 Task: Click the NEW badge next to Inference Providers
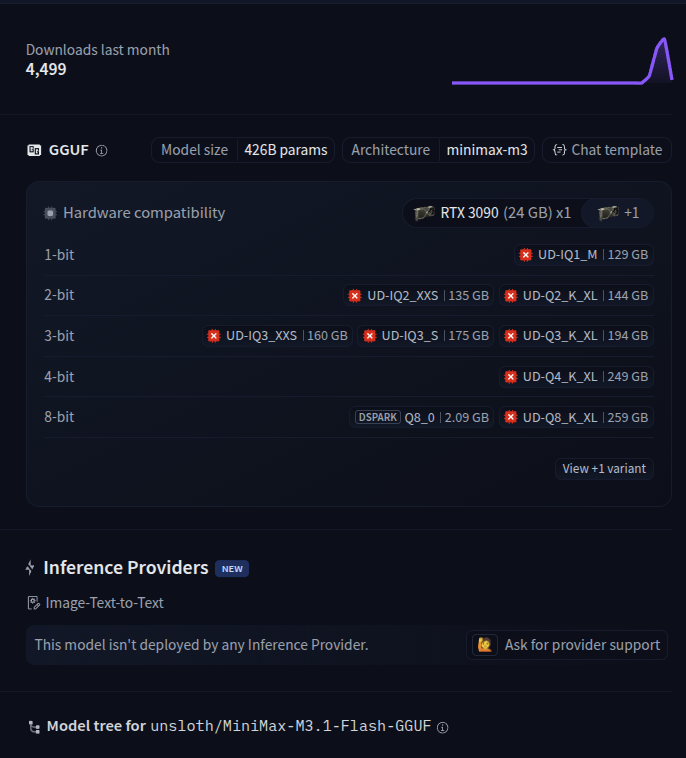[232, 569]
